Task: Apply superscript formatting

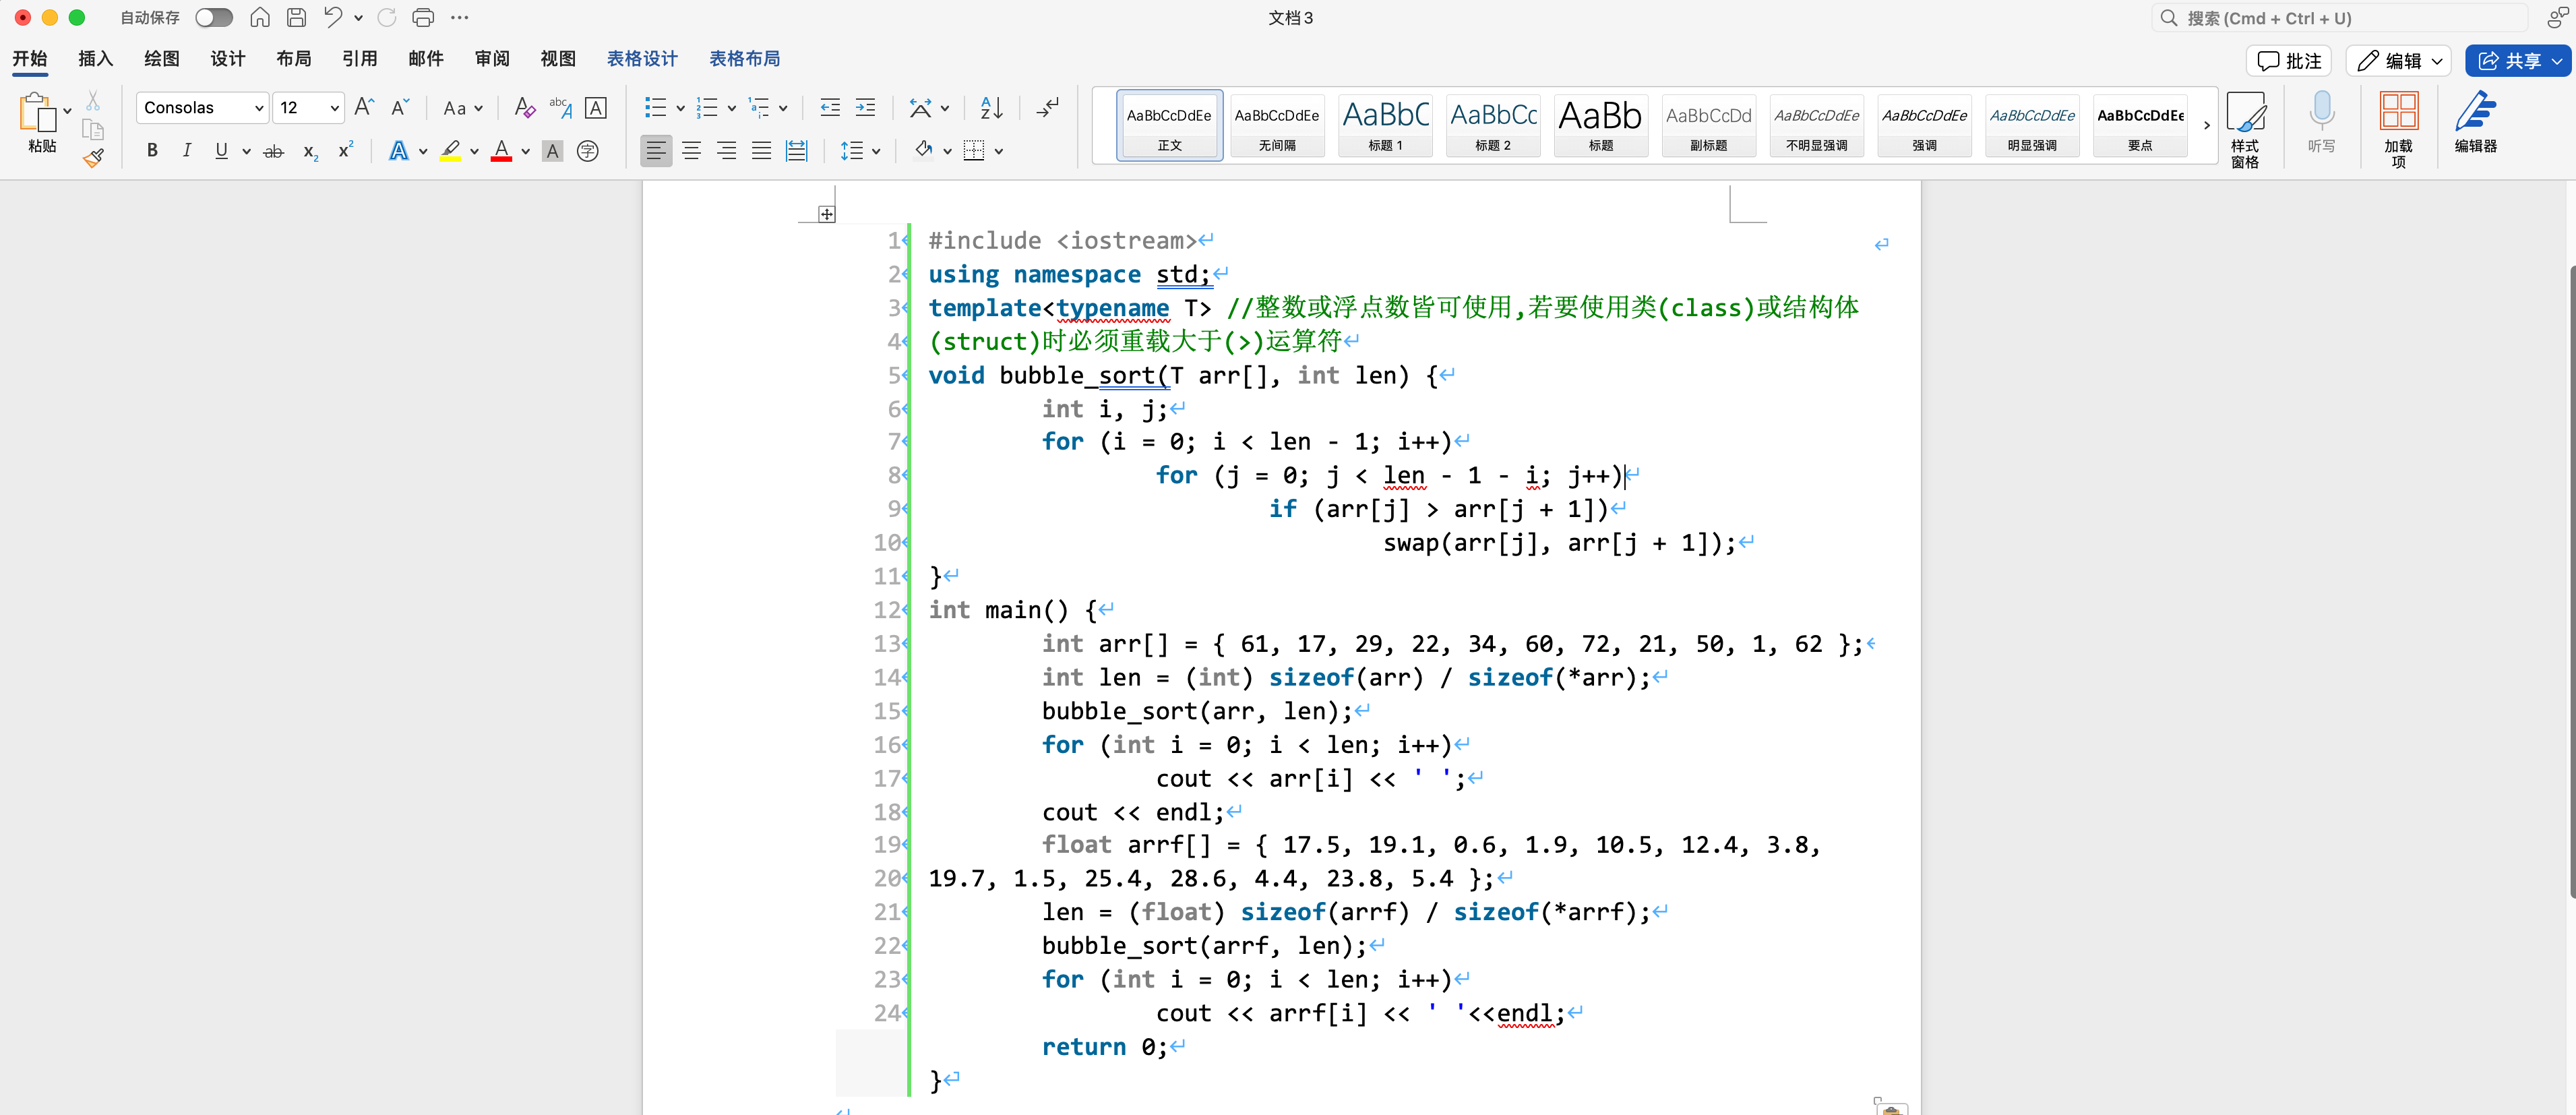Action: (346, 150)
